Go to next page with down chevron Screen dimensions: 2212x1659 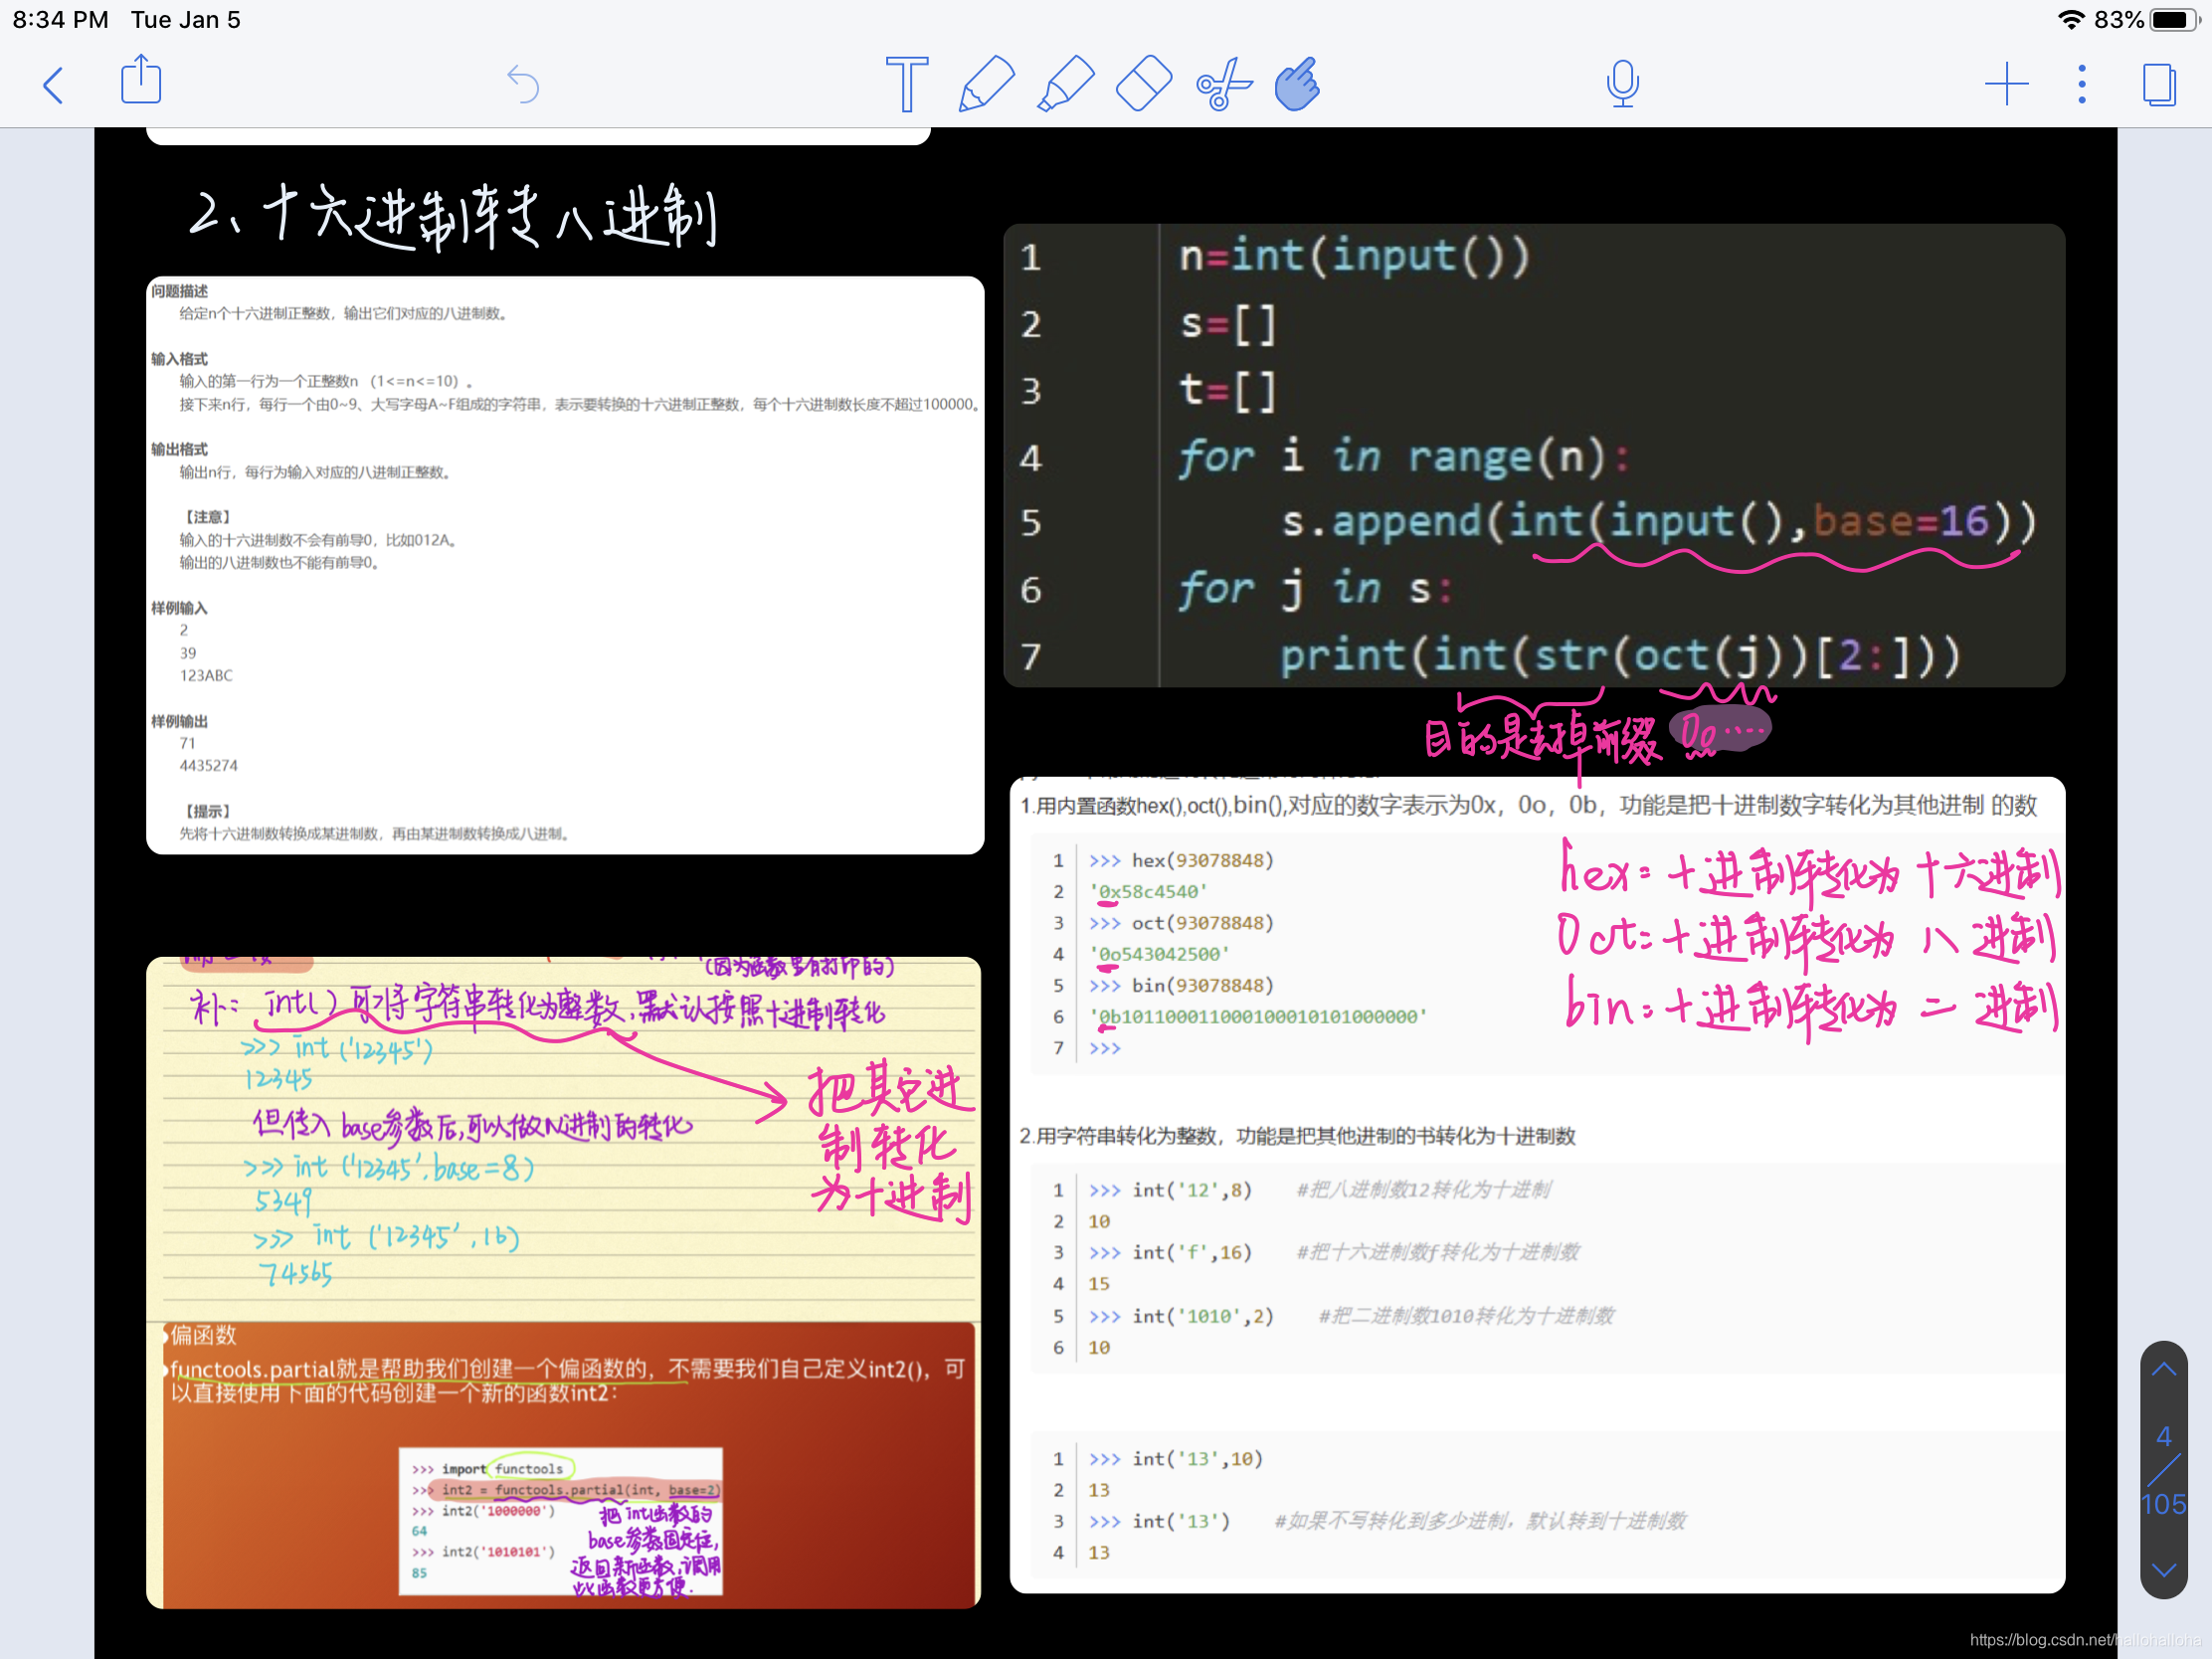pyautogui.click(x=2163, y=1570)
